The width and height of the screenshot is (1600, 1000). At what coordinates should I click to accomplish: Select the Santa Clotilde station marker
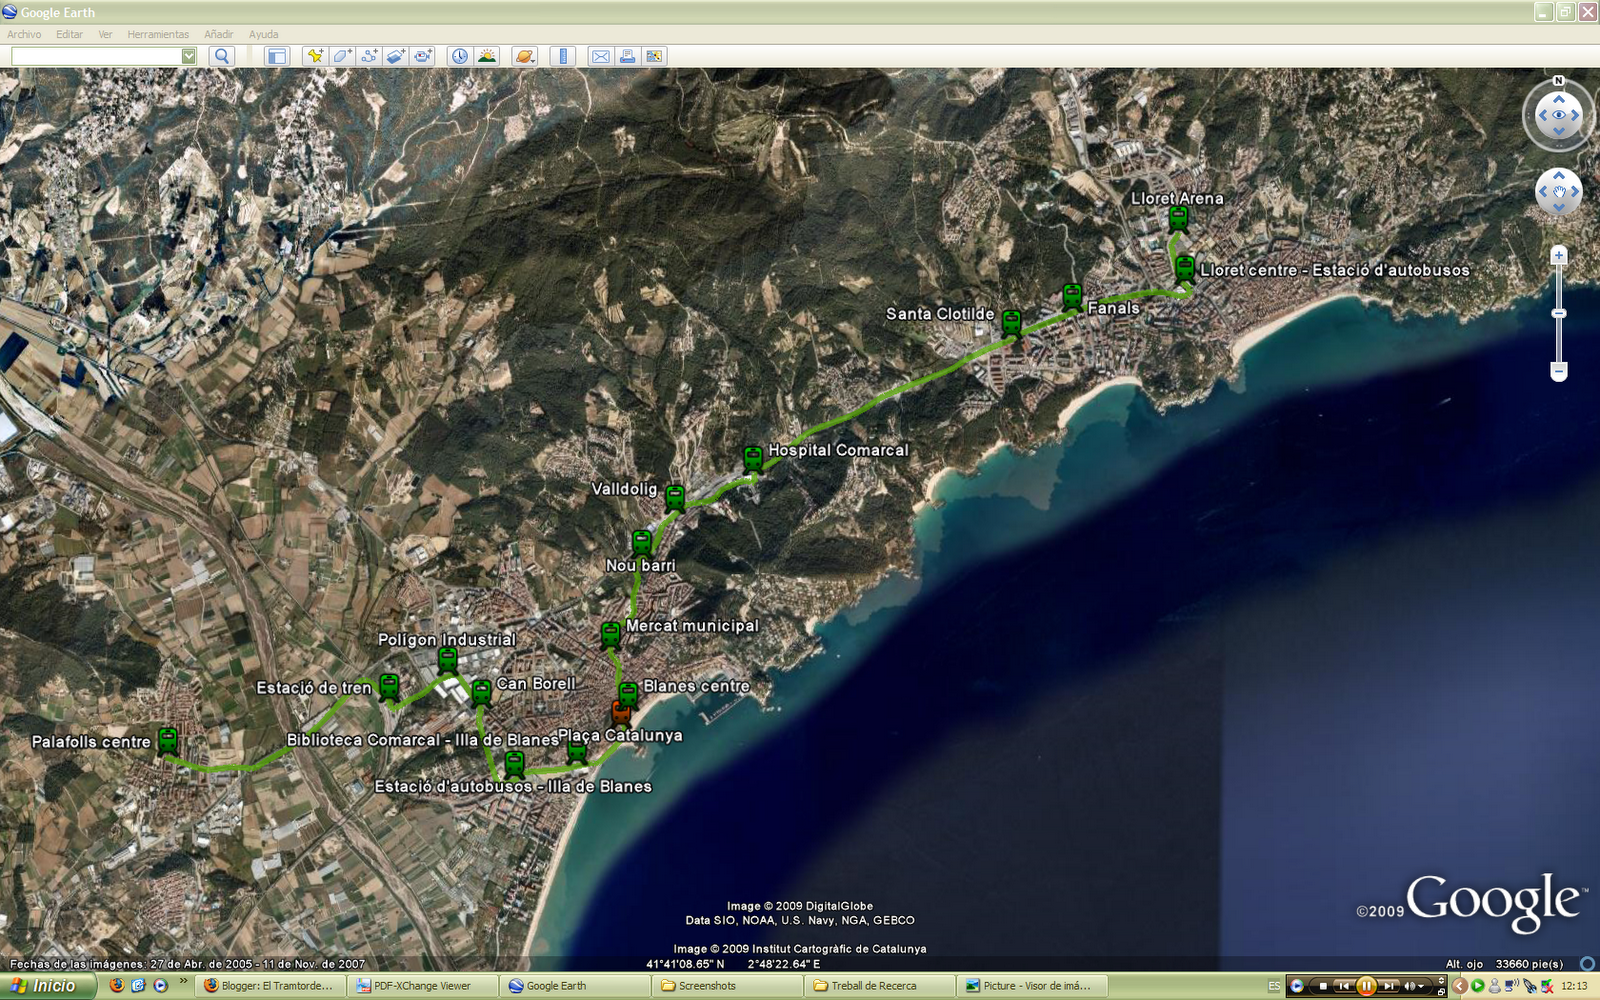click(x=1012, y=322)
